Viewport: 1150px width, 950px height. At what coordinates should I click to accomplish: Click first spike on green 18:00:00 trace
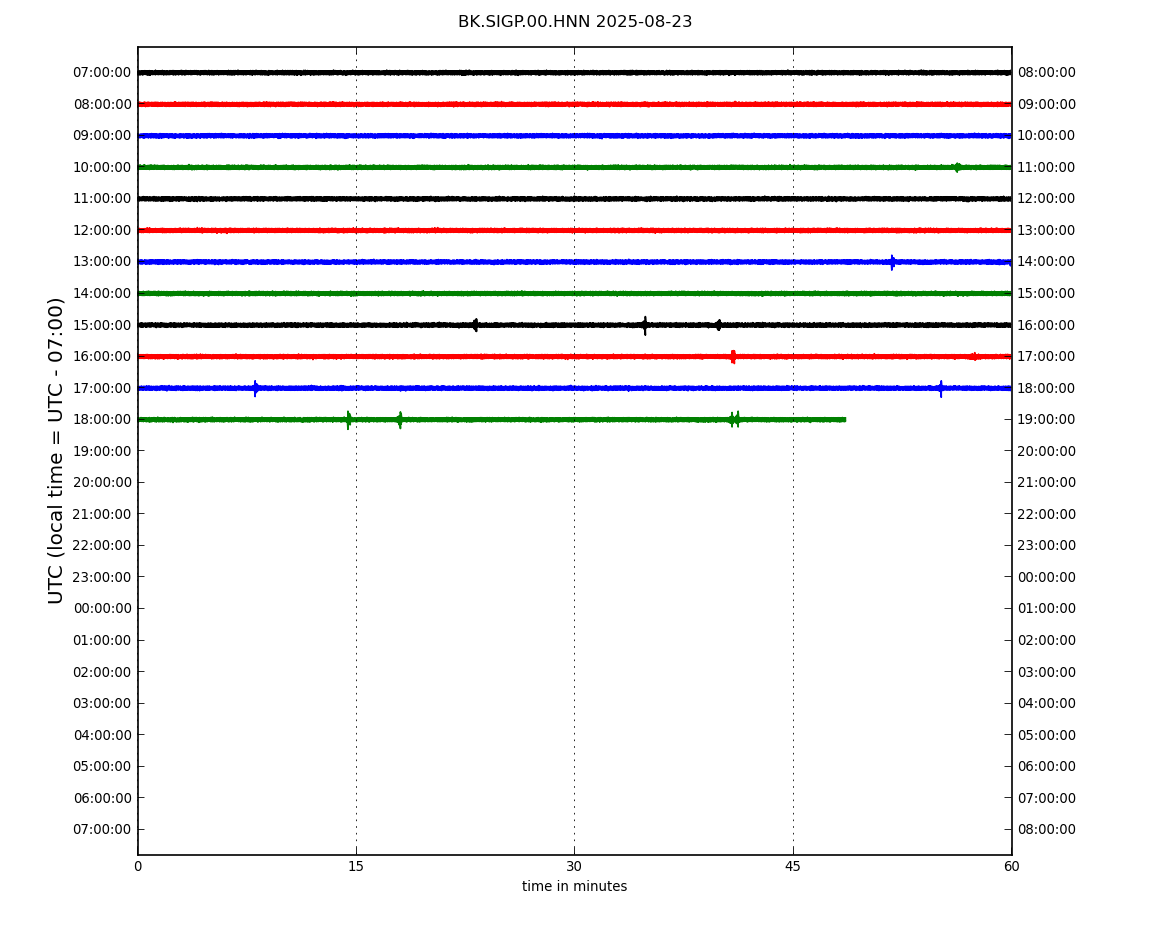[x=348, y=420]
